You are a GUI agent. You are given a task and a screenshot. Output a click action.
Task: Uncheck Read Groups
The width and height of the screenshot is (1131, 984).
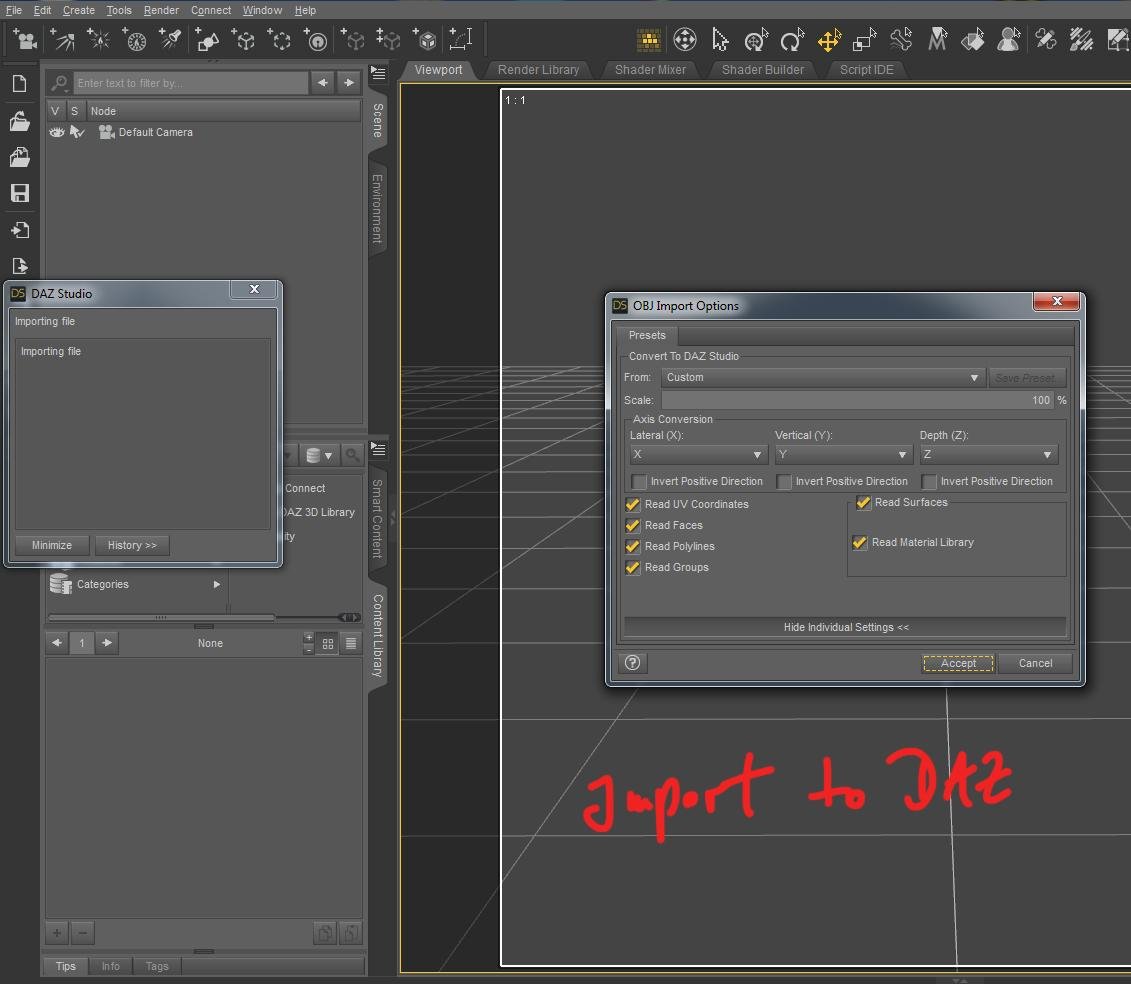(x=633, y=567)
